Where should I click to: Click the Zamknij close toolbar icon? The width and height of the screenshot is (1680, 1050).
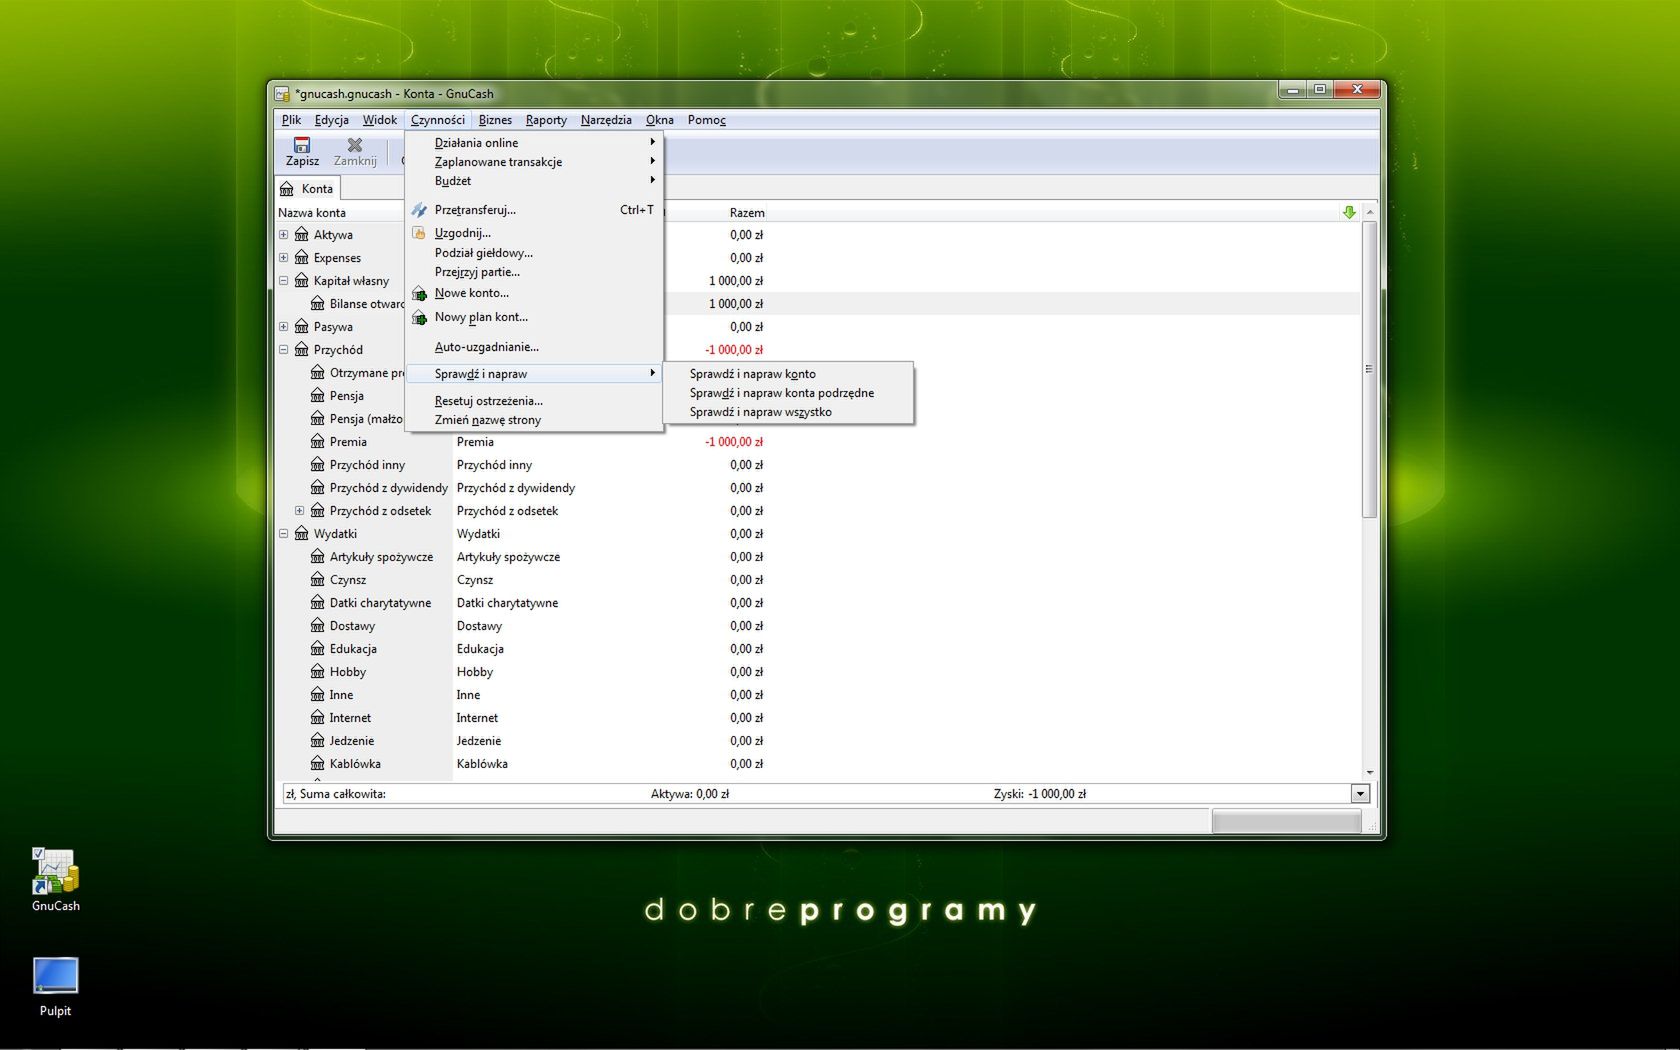pos(354,145)
